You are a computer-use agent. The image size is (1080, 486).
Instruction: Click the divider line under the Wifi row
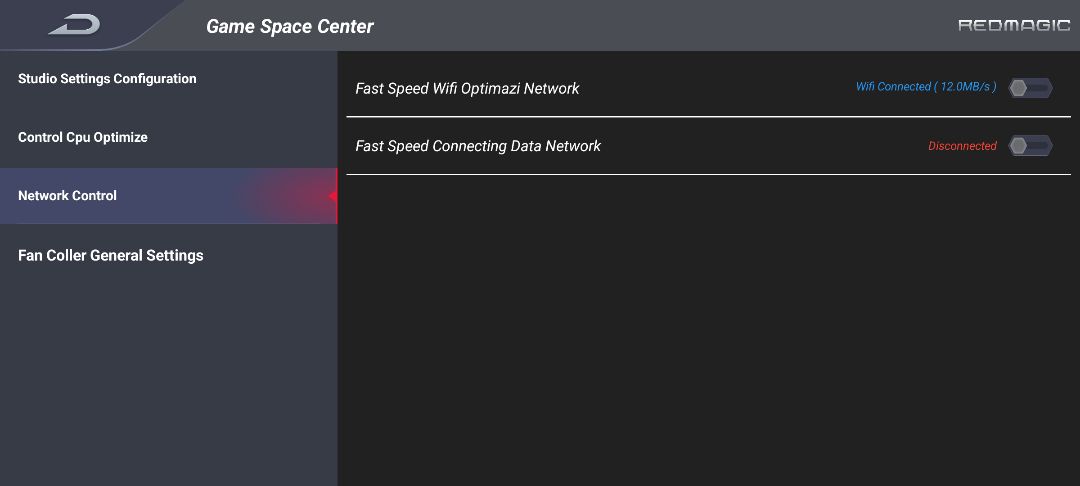708,117
